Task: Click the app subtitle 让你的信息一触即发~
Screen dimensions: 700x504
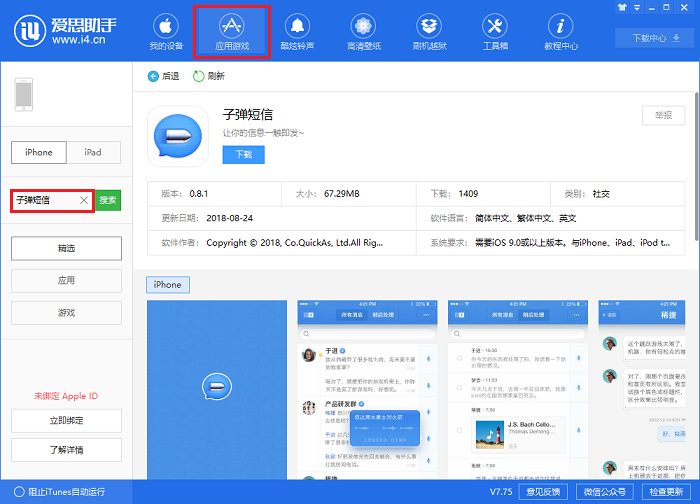Action: tap(263, 133)
